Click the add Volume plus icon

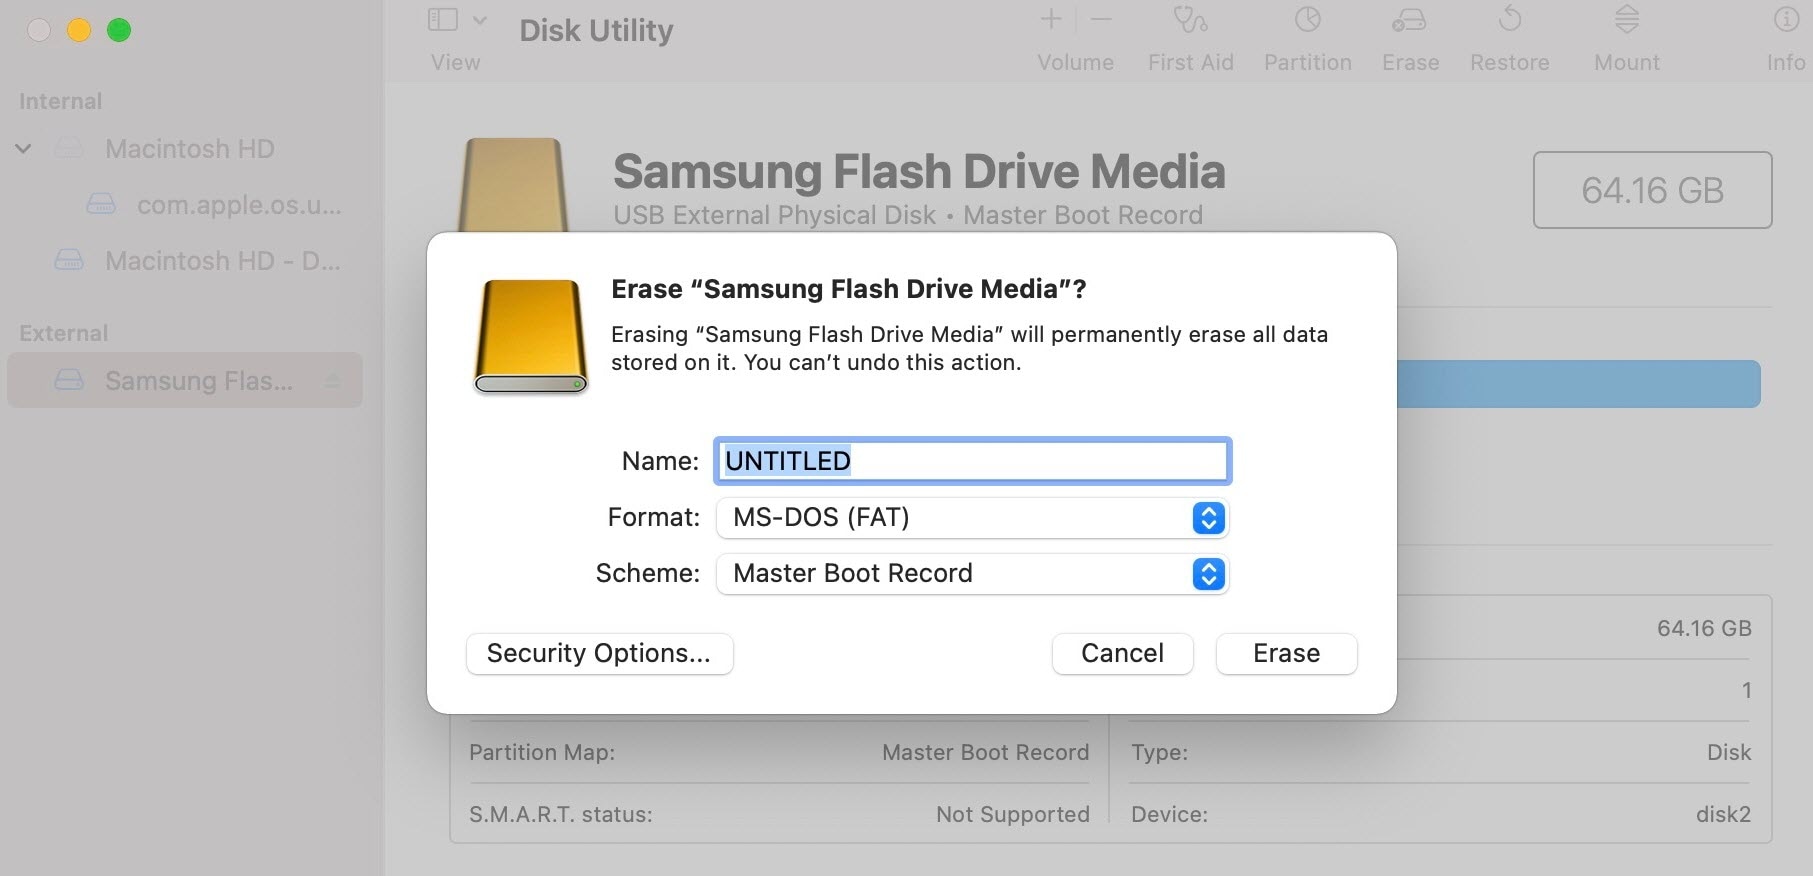pos(1051,19)
